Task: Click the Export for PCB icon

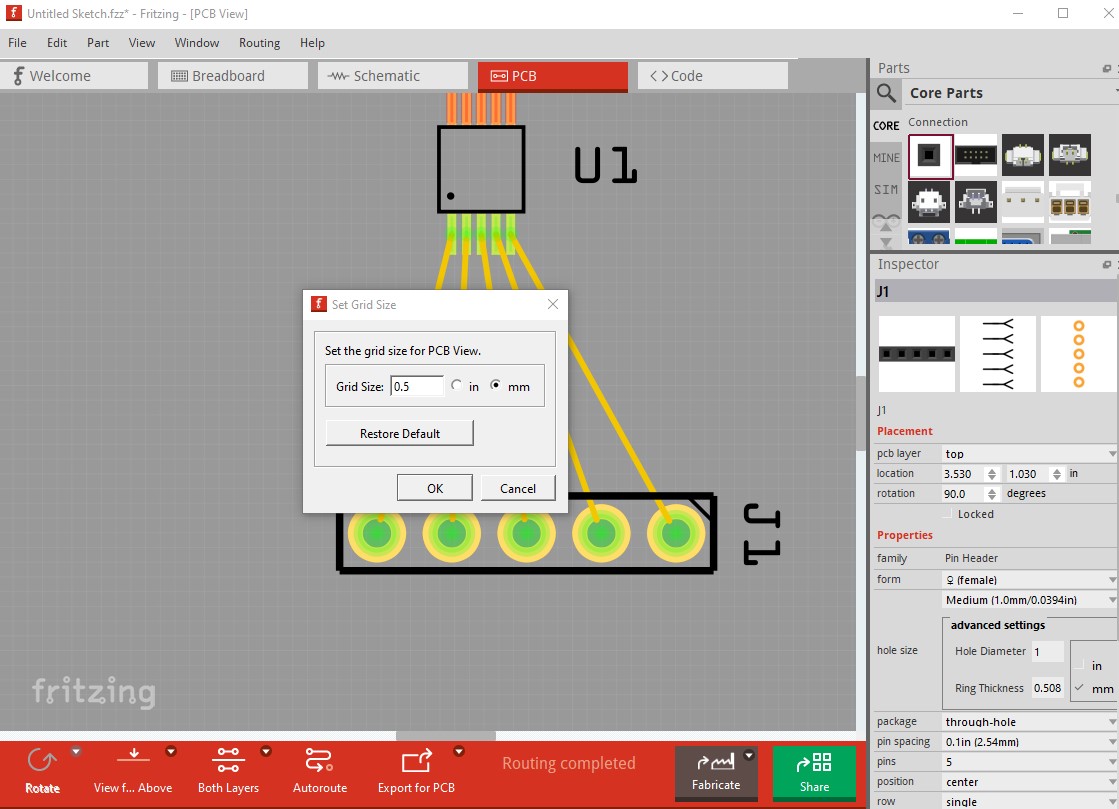Action: [417, 761]
